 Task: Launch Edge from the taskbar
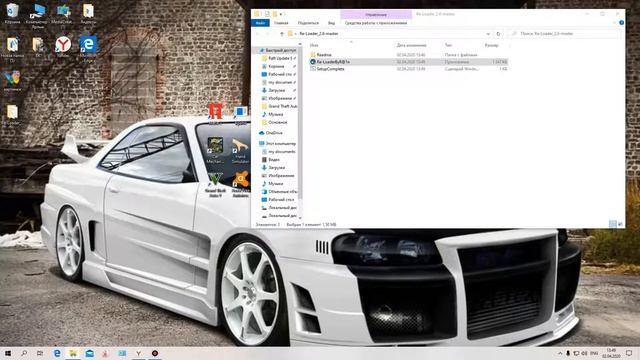click(x=57, y=353)
